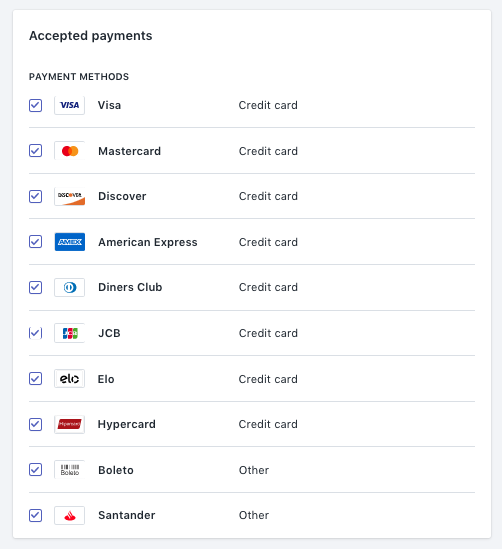
Task: Click the Mastercard logo icon
Action: [x=69, y=151]
